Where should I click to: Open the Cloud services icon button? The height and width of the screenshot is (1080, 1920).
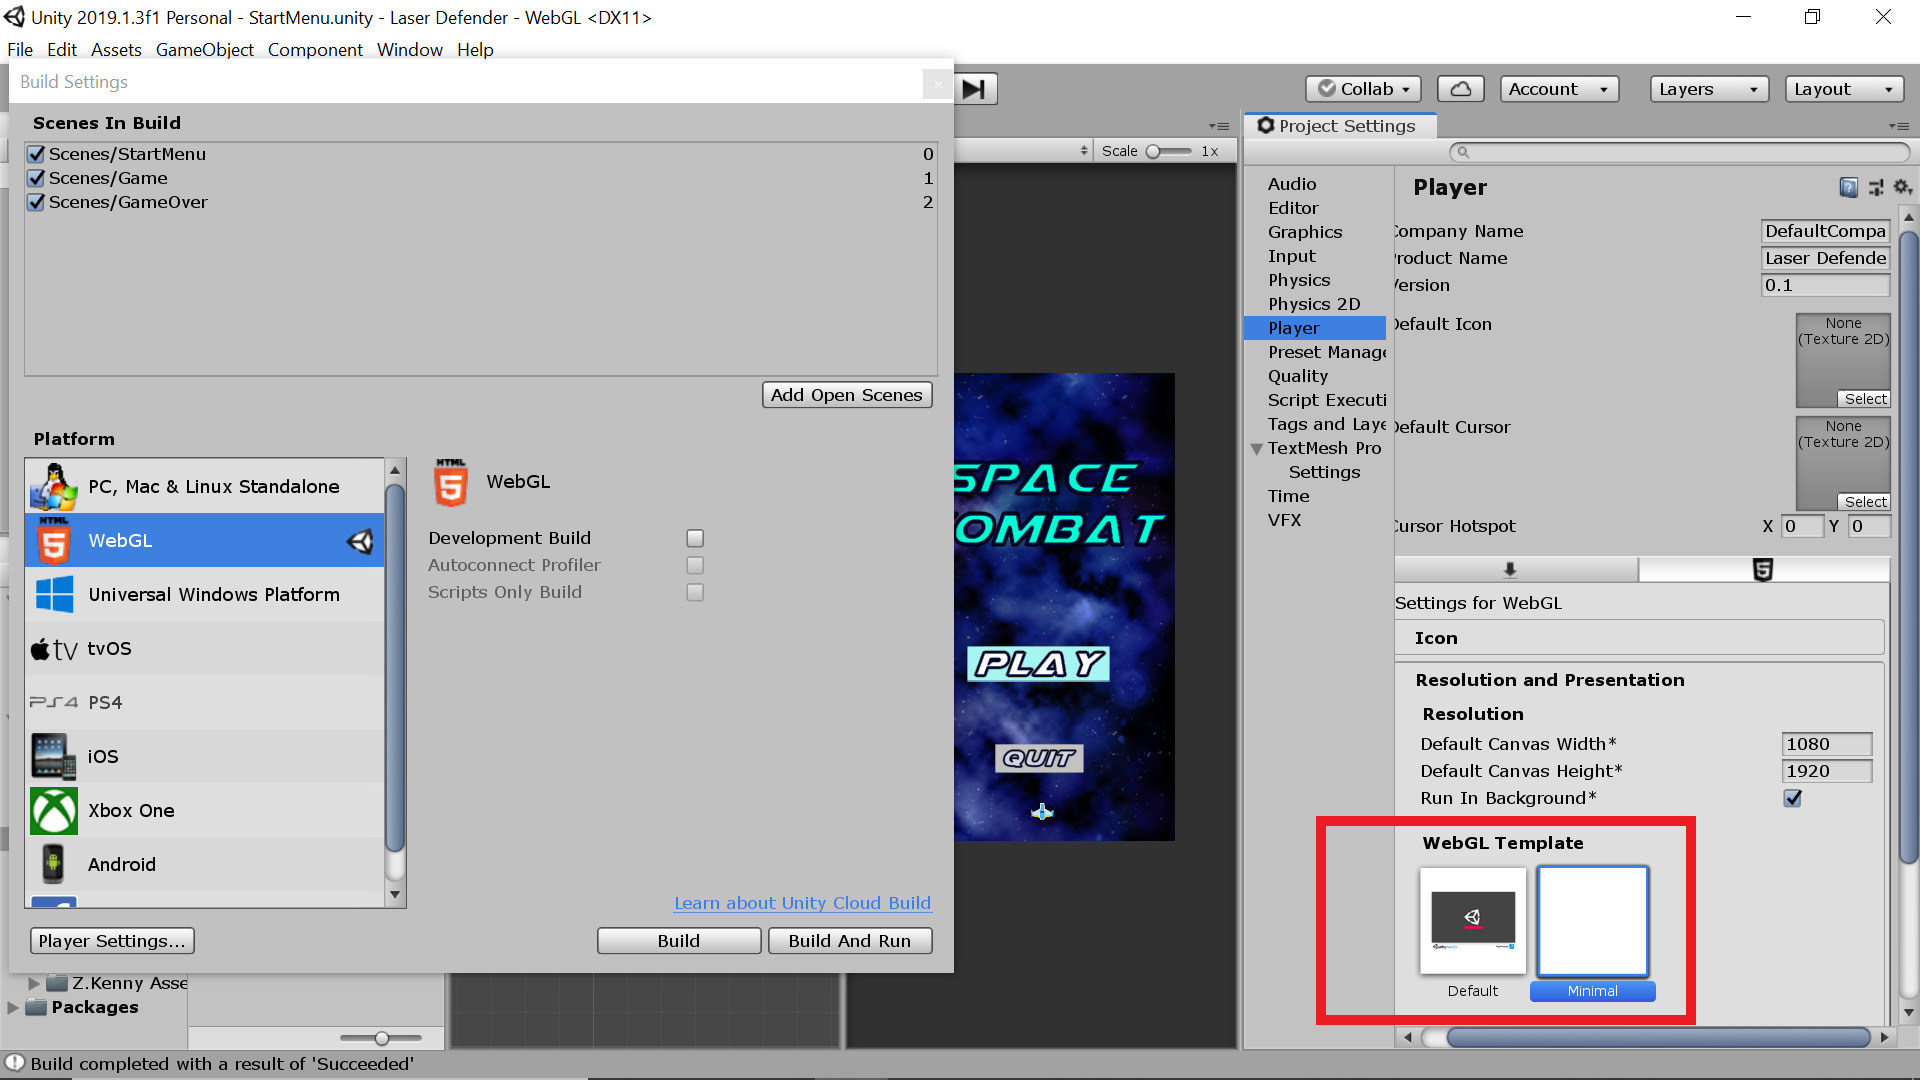coord(1460,89)
